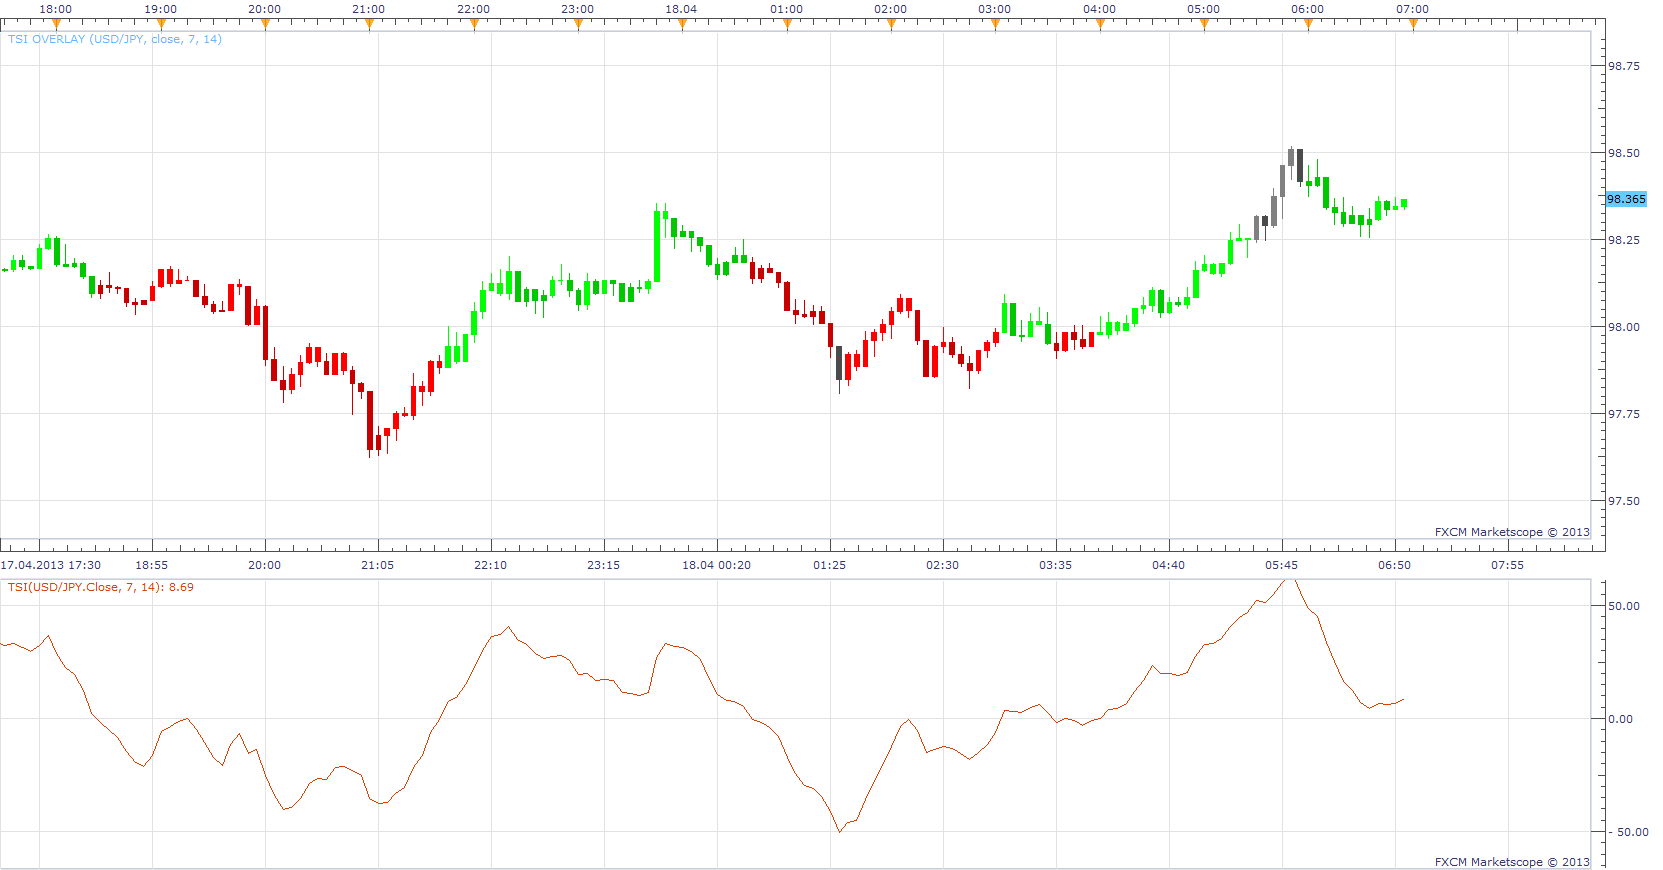Select the orange marker under 05:00
Image resolution: width=1663 pixels, height=870 pixels.
pos(1204,24)
